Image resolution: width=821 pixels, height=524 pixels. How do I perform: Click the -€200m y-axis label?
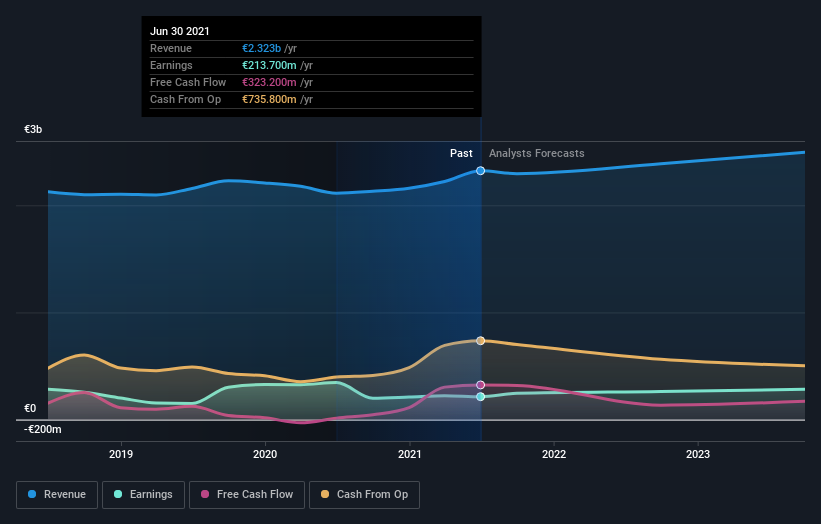(42, 429)
